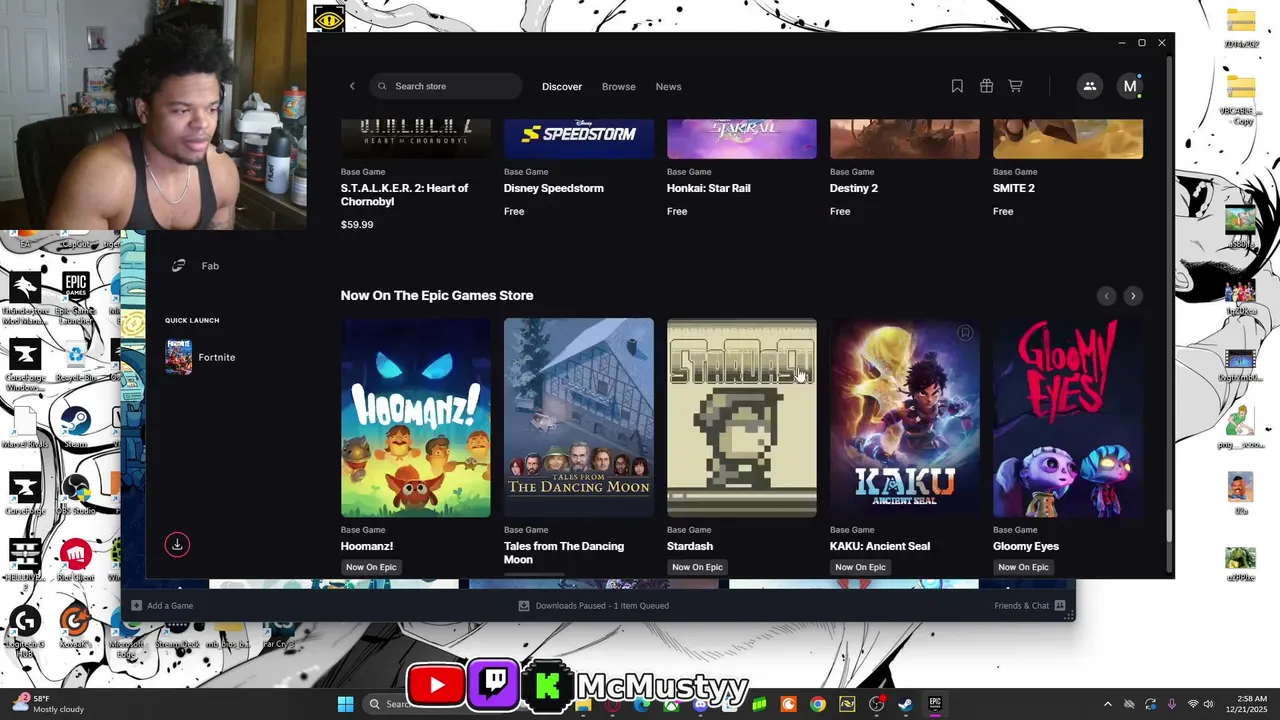Click the Now On Epic badge under Hoomanz!

(371, 567)
